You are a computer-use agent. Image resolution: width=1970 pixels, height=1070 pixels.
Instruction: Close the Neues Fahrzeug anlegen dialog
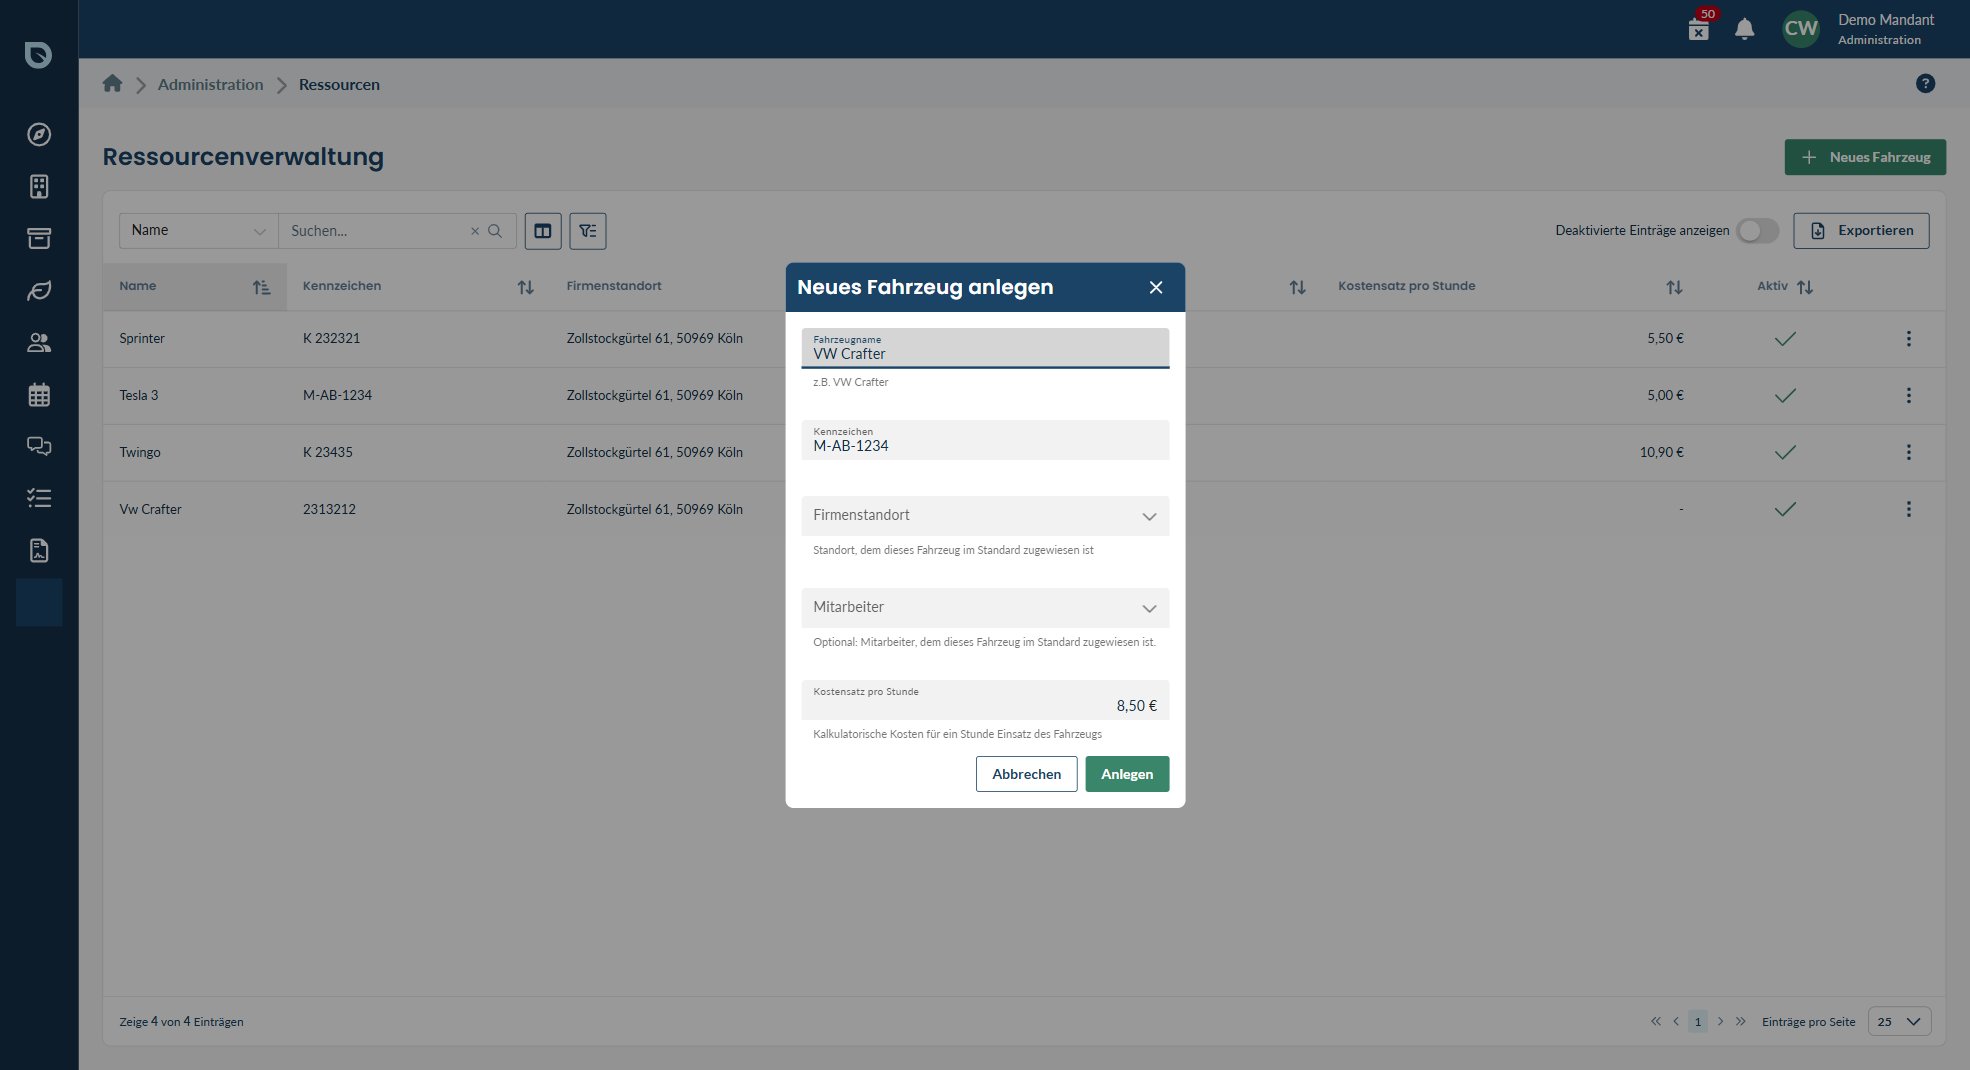point(1156,288)
